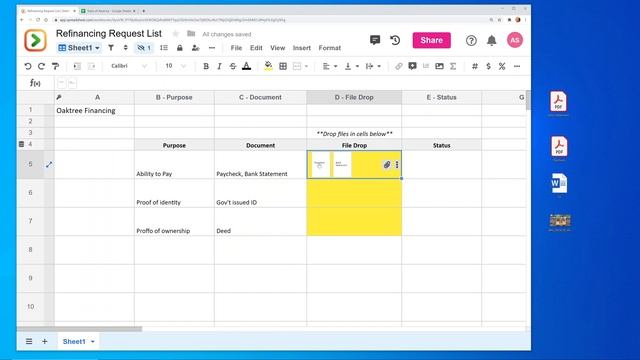Select column header D - File Drop
Viewport: 640px width, 360px height.
point(354,97)
